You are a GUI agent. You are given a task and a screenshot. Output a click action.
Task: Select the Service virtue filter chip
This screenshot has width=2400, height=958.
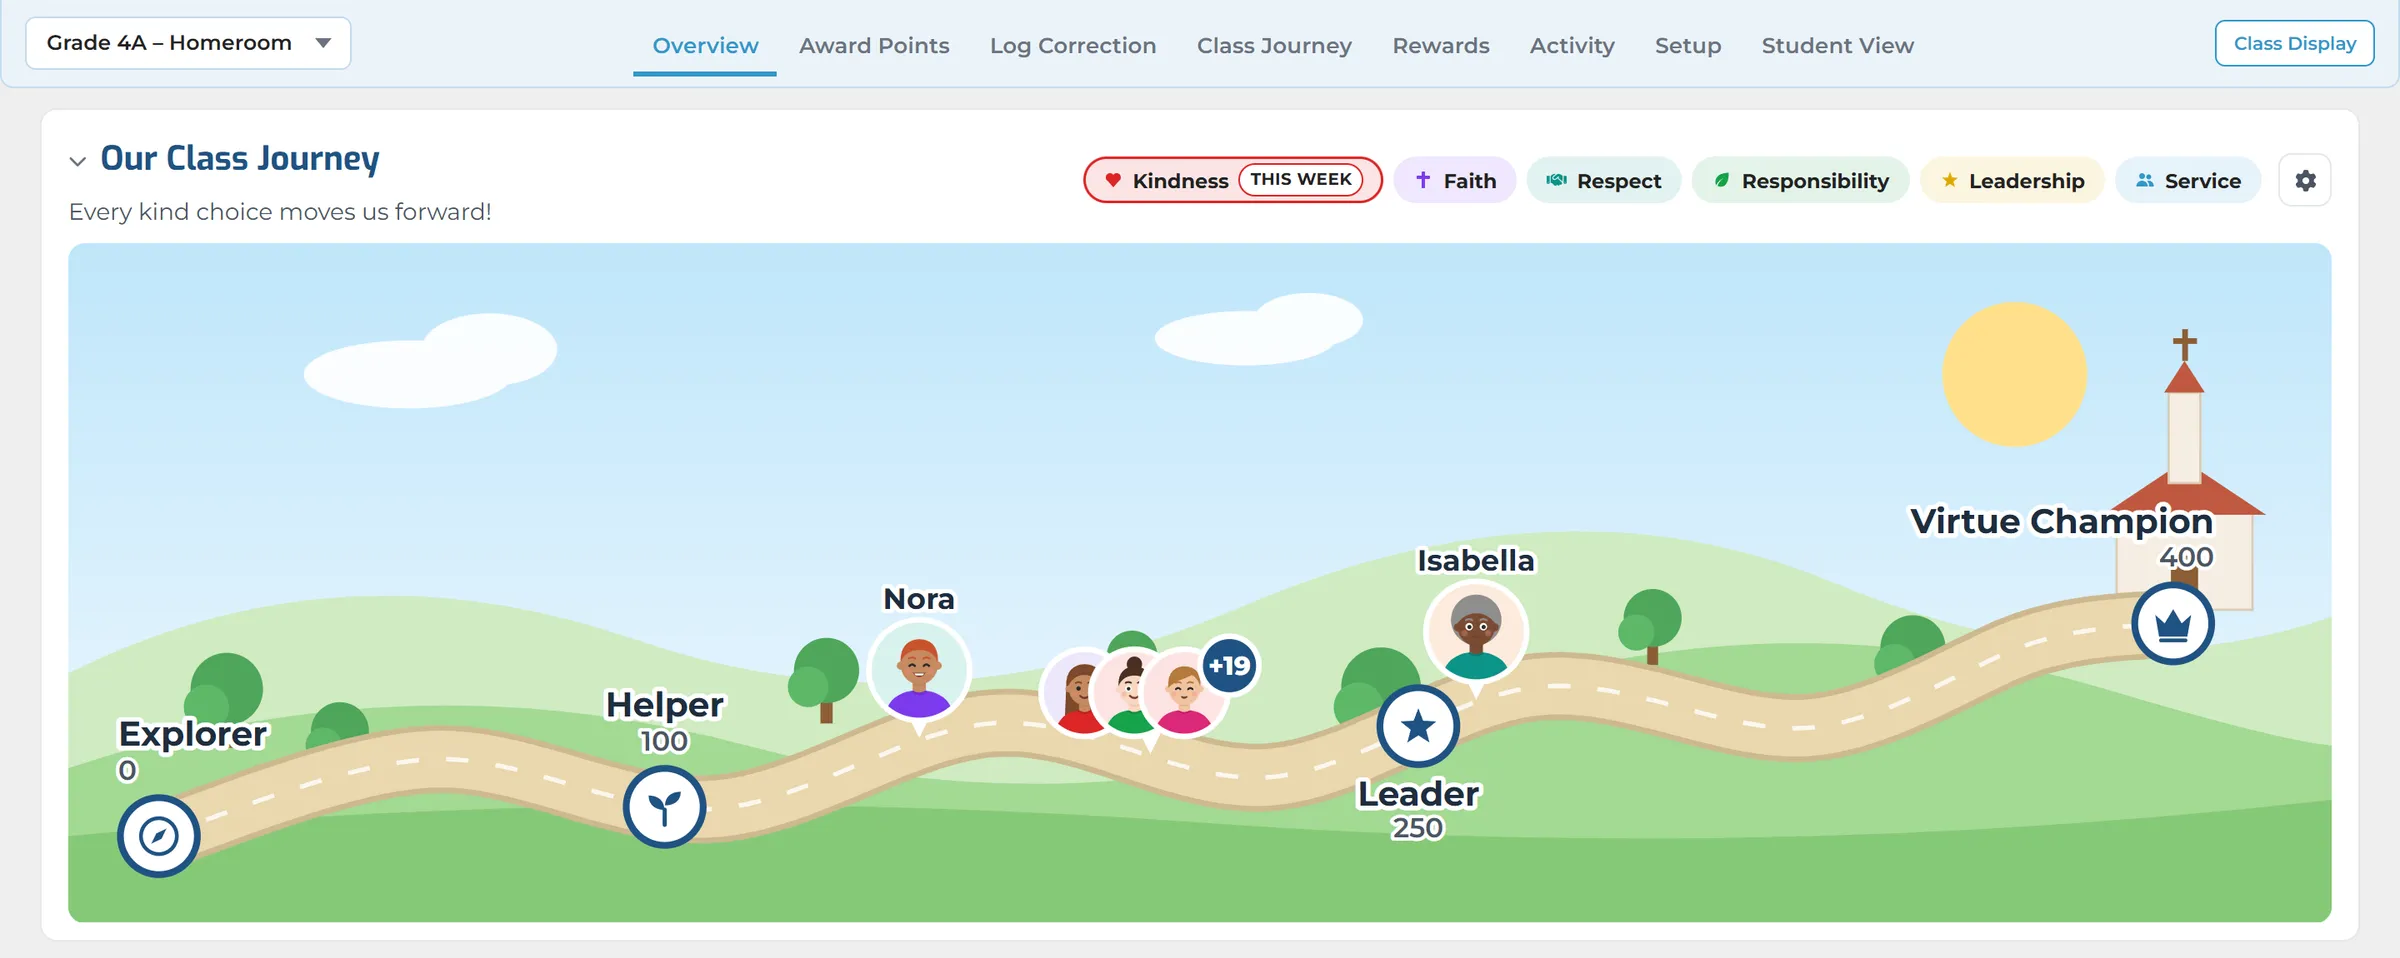[2188, 180]
